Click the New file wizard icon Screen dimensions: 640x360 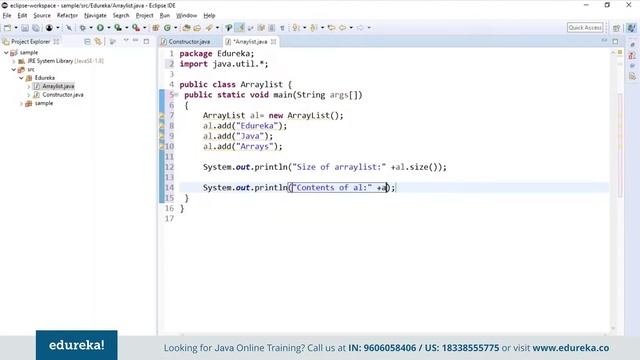[7, 28]
